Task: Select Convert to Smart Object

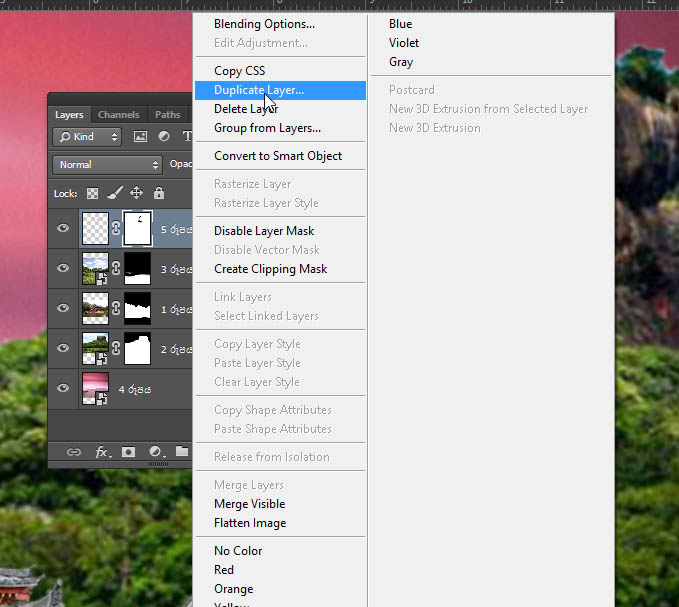Action: pos(278,156)
